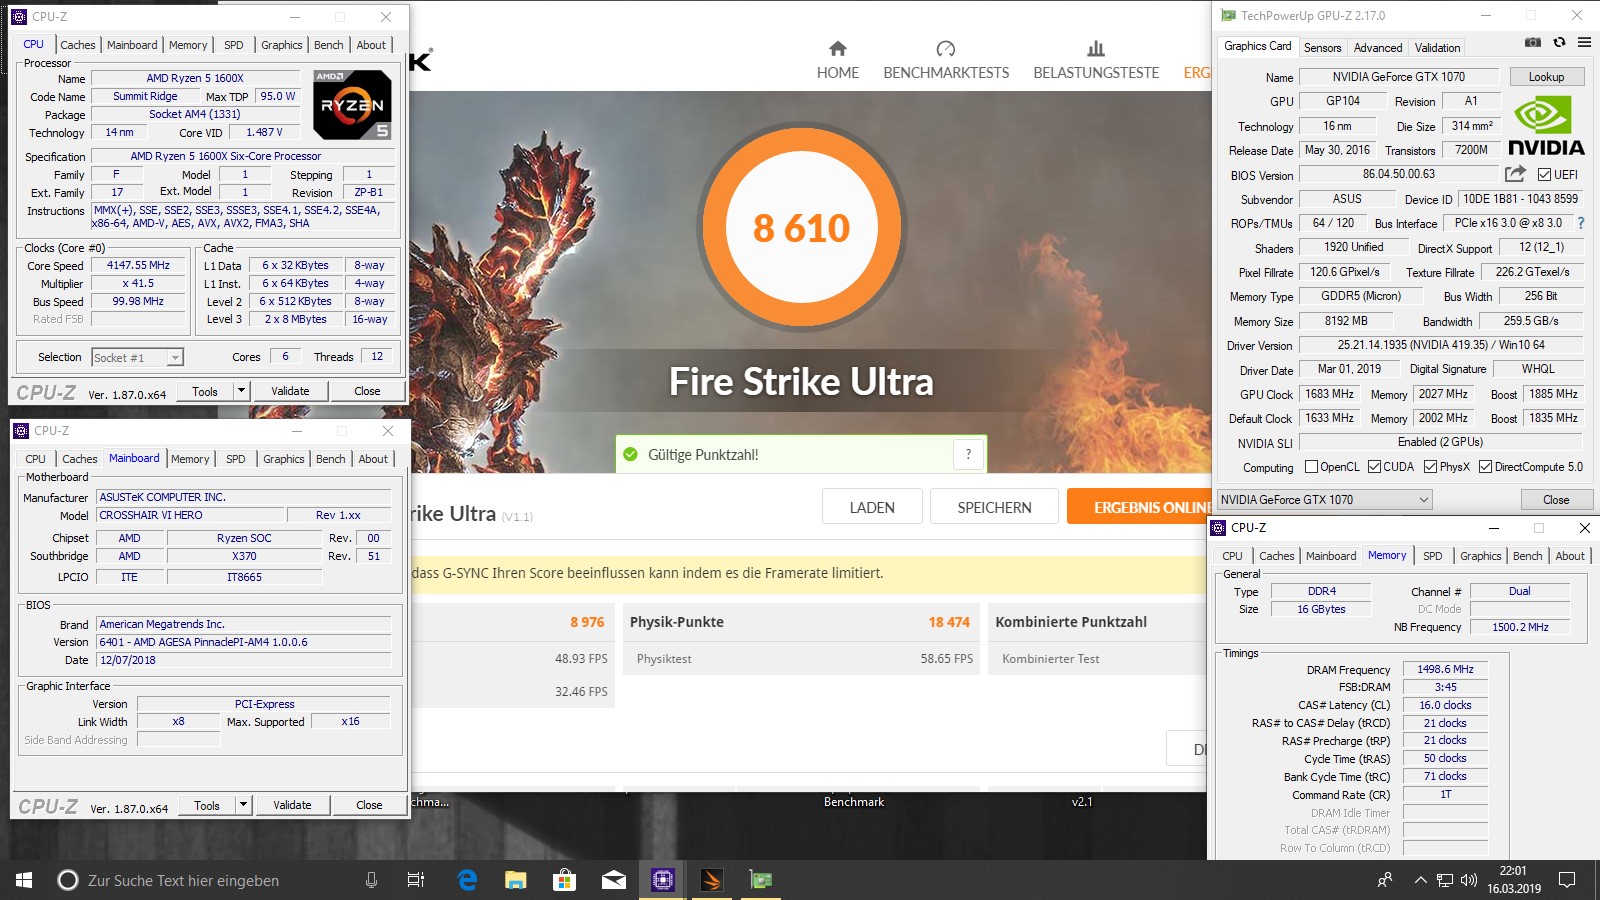Click the NVIDIA logo in GPU-Z
Viewport: 1600px width, 900px height.
[x=1546, y=126]
